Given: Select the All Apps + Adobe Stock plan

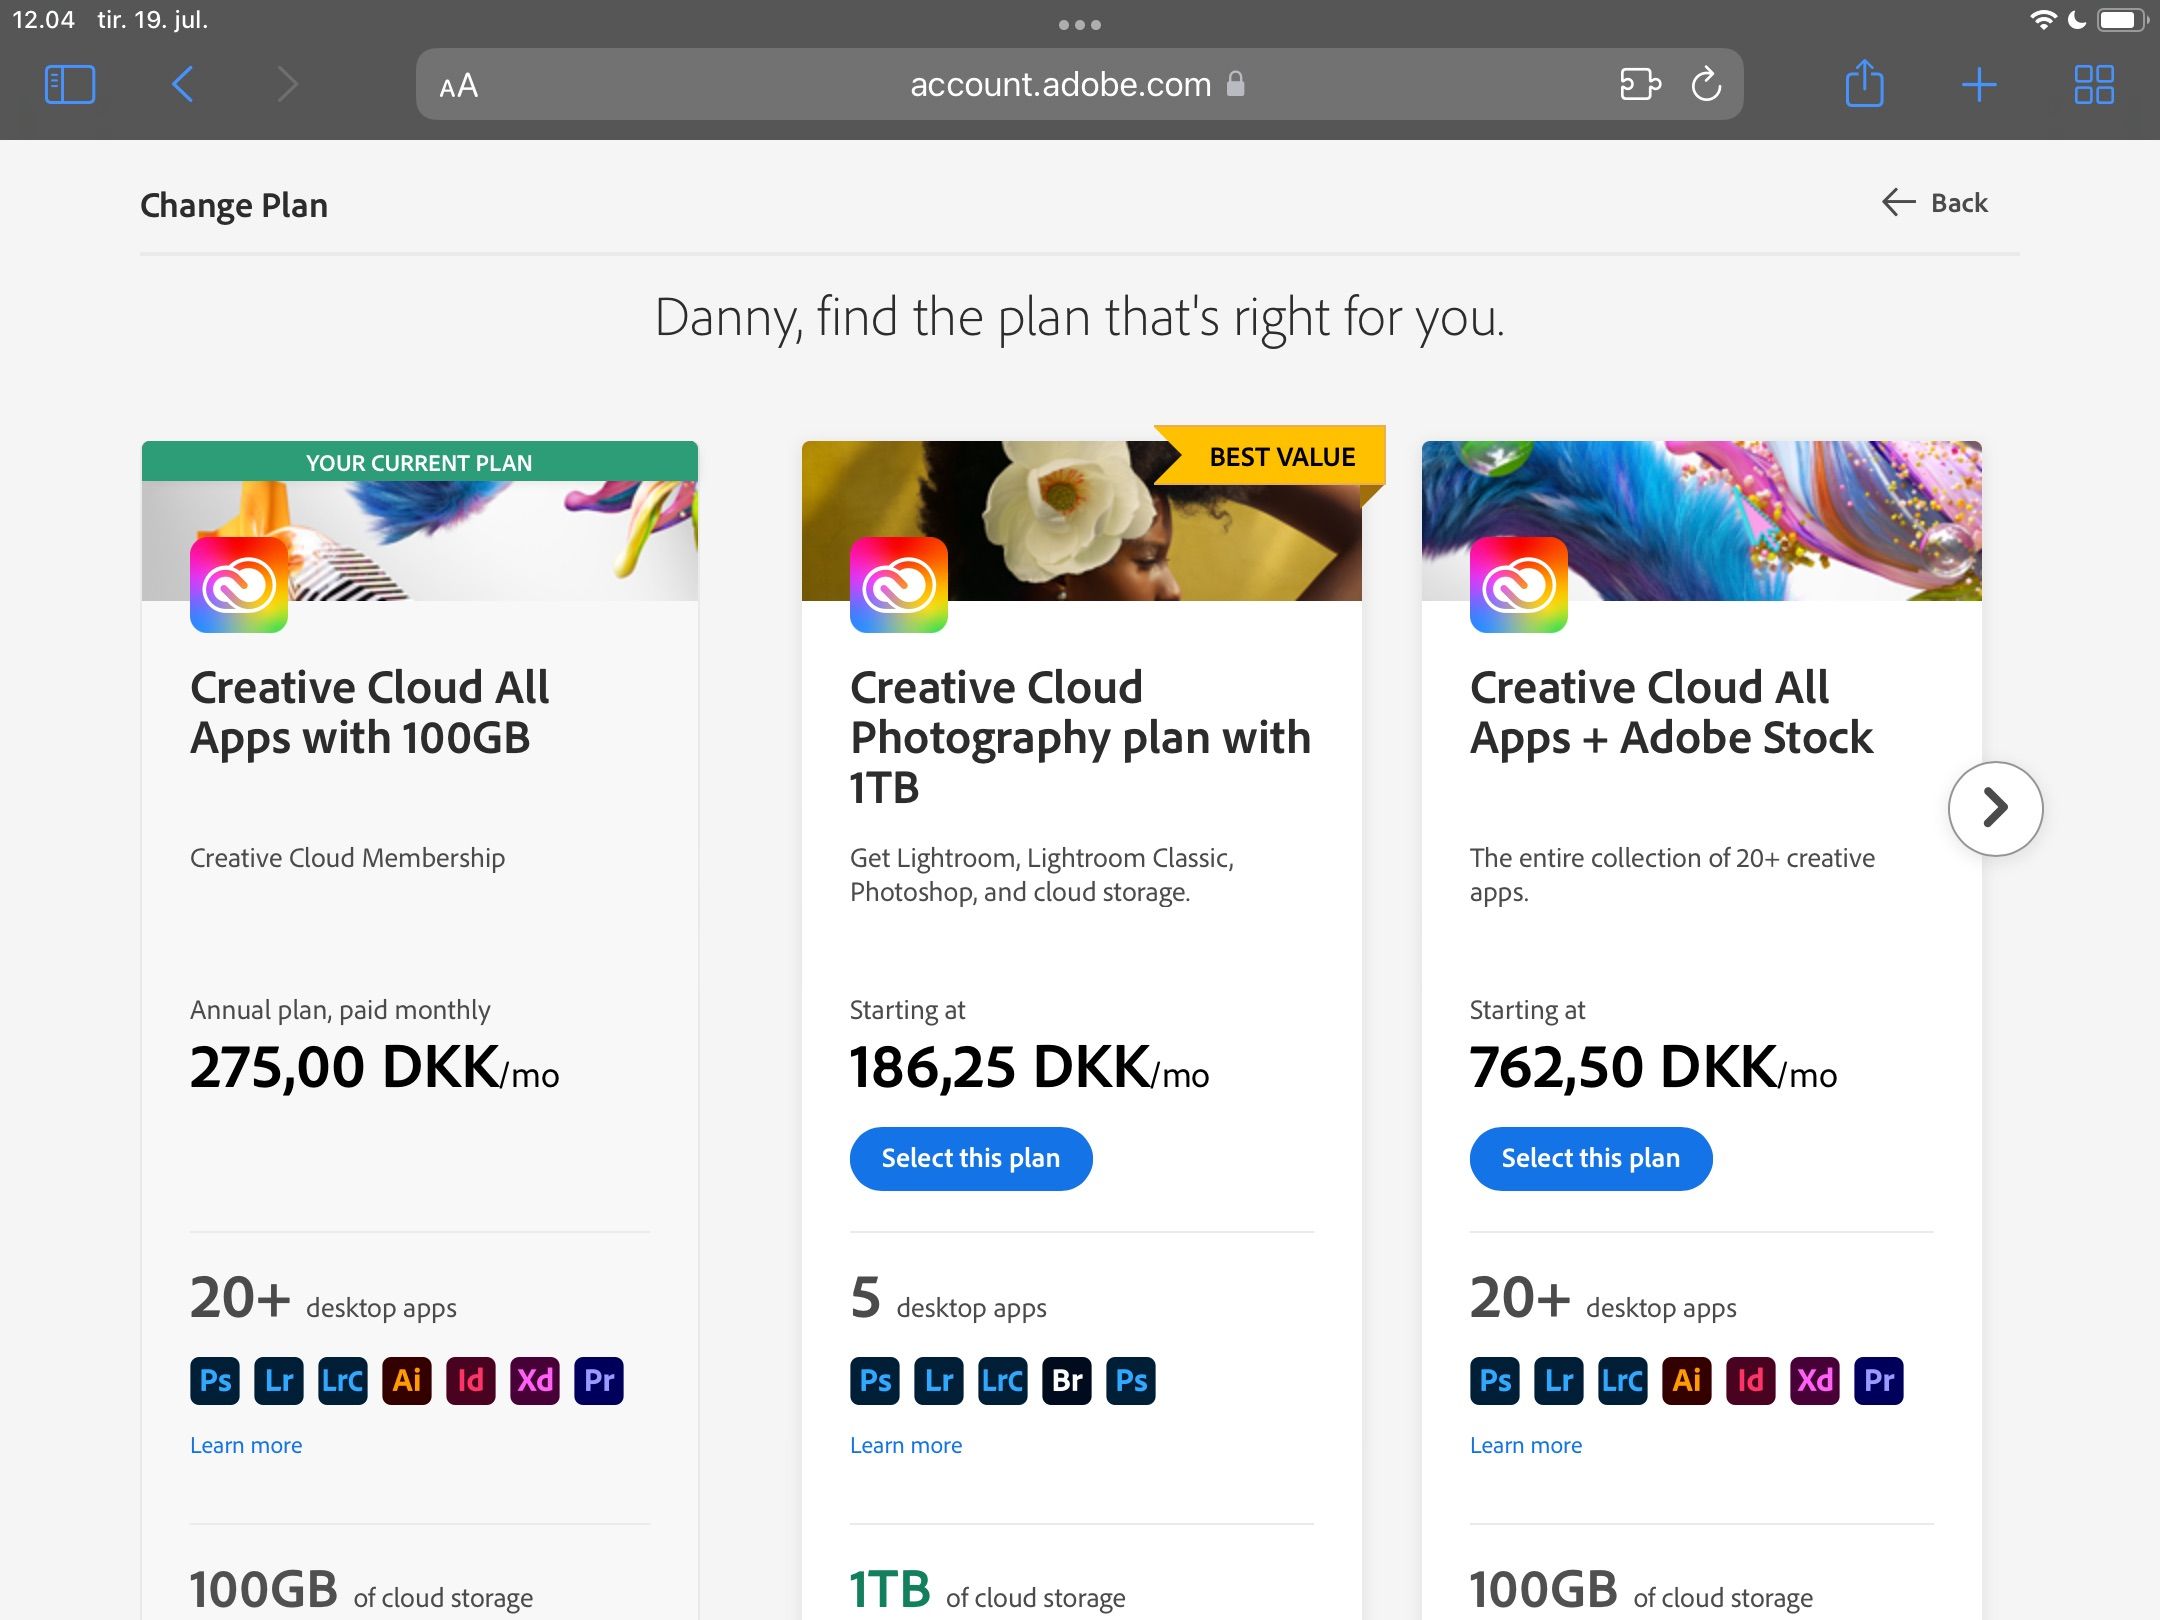Looking at the screenshot, I should pyautogui.click(x=1591, y=1158).
